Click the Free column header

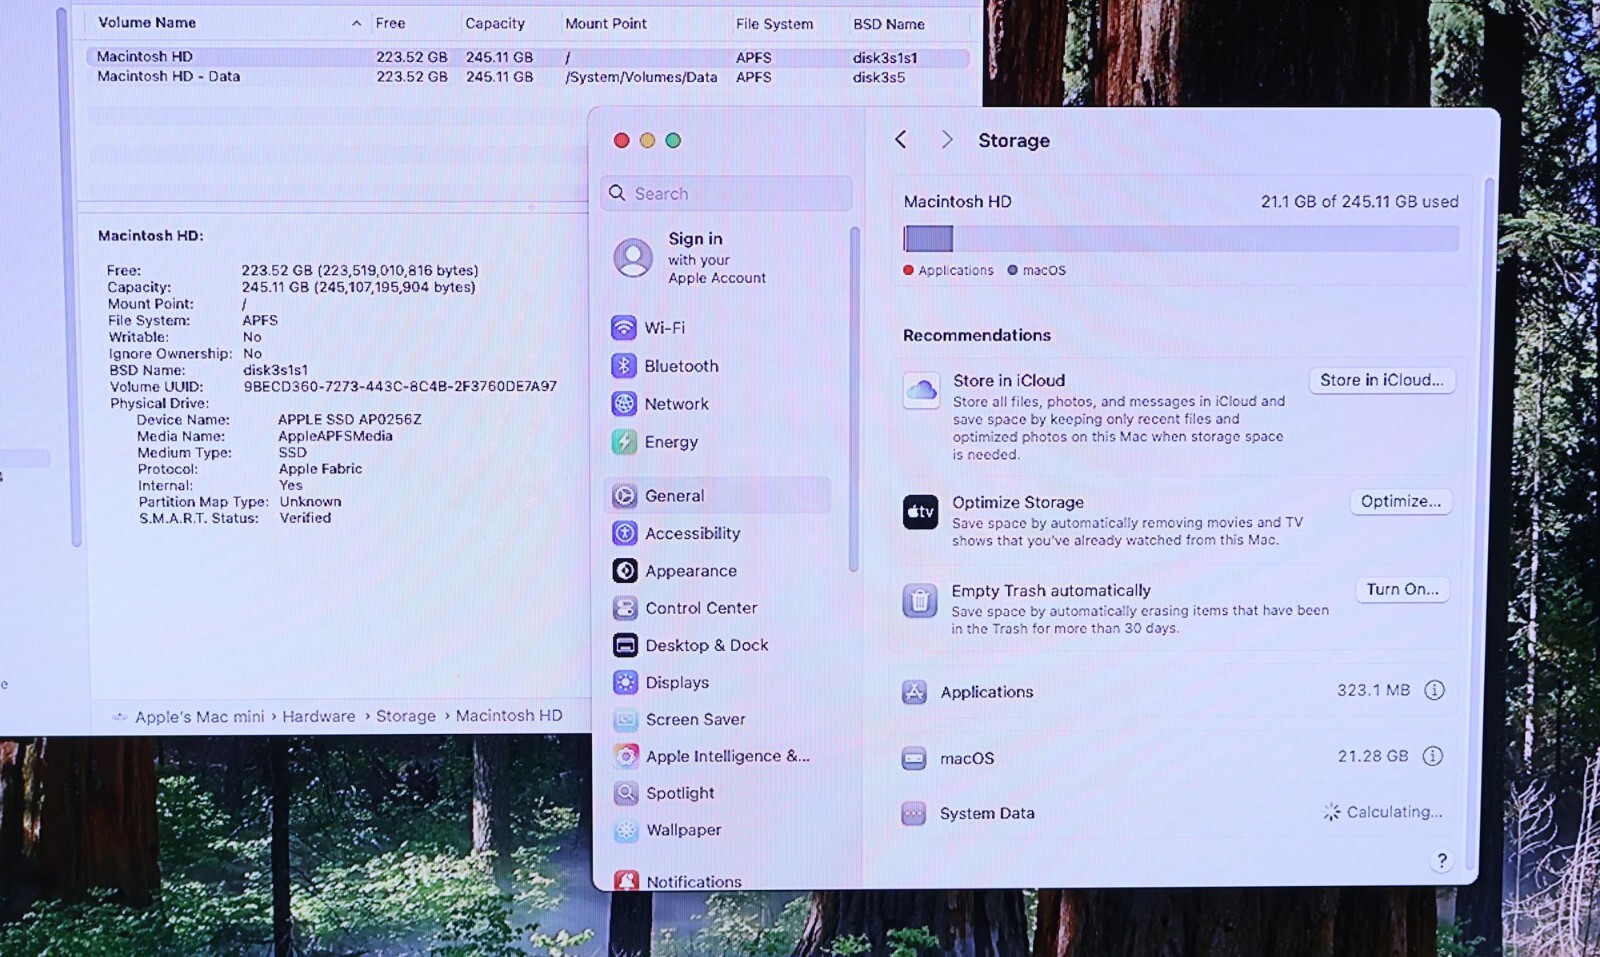click(x=390, y=23)
